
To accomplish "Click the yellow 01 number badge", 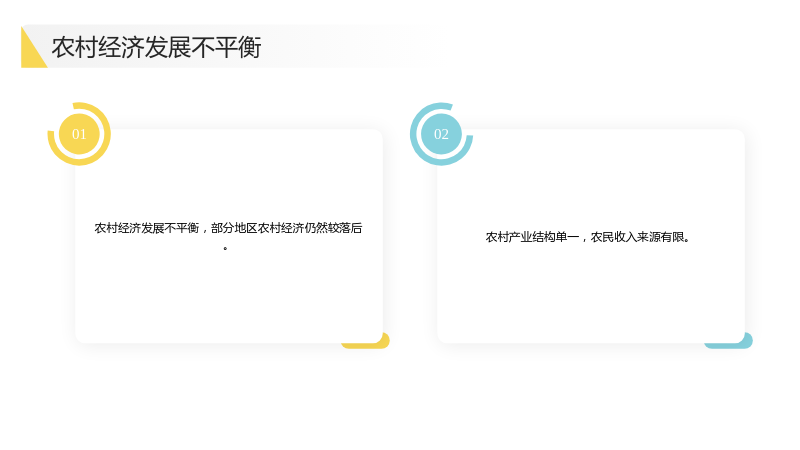I will point(79,134).
